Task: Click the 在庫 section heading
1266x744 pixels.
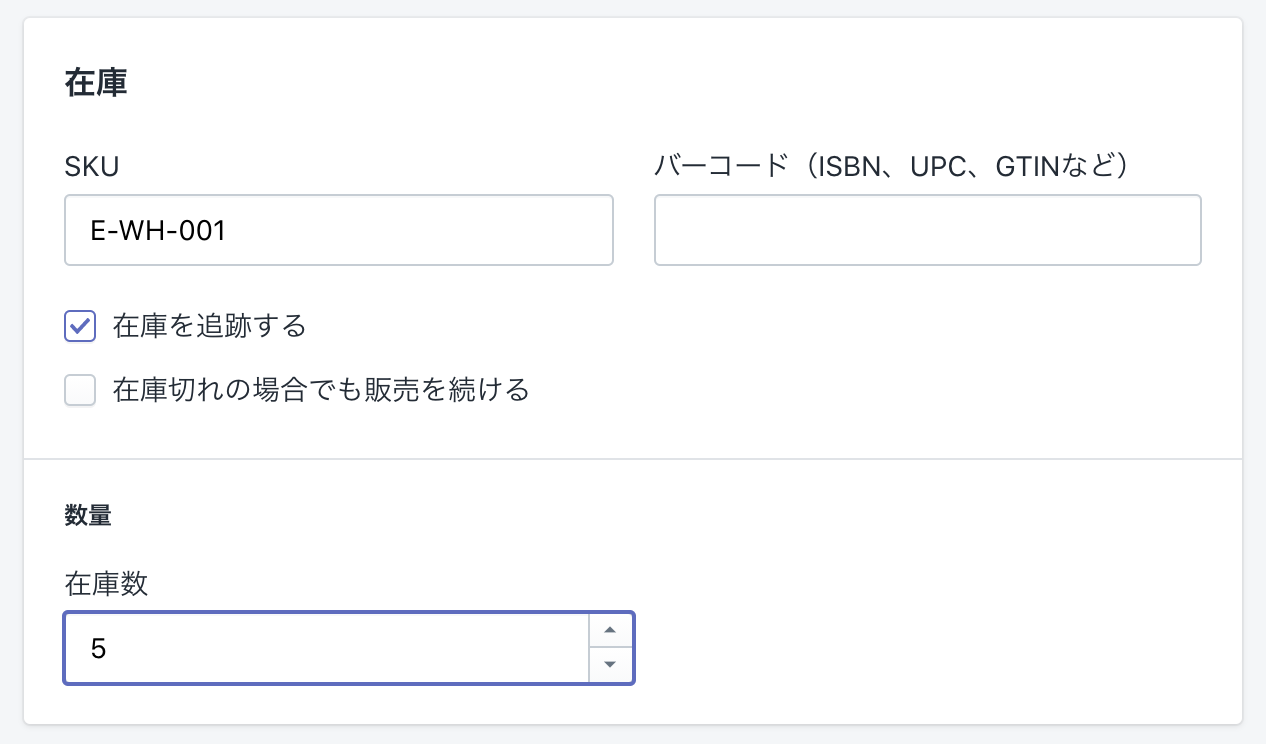Action: click(96, 83)
